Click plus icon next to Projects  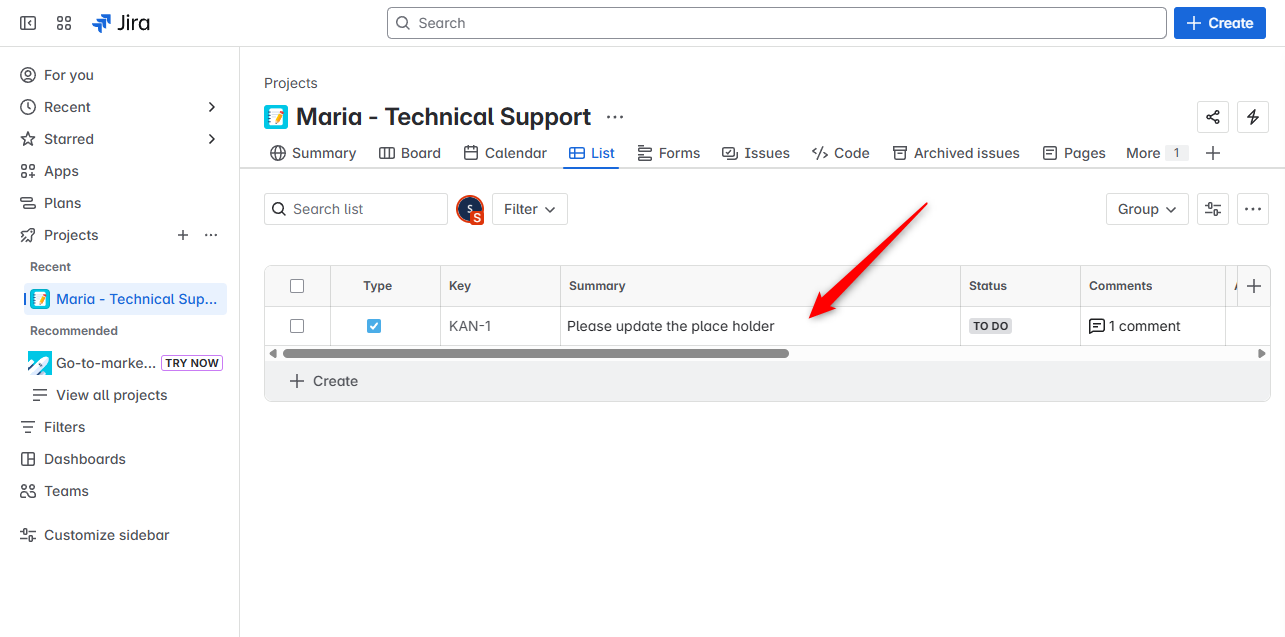pos(183,235)
